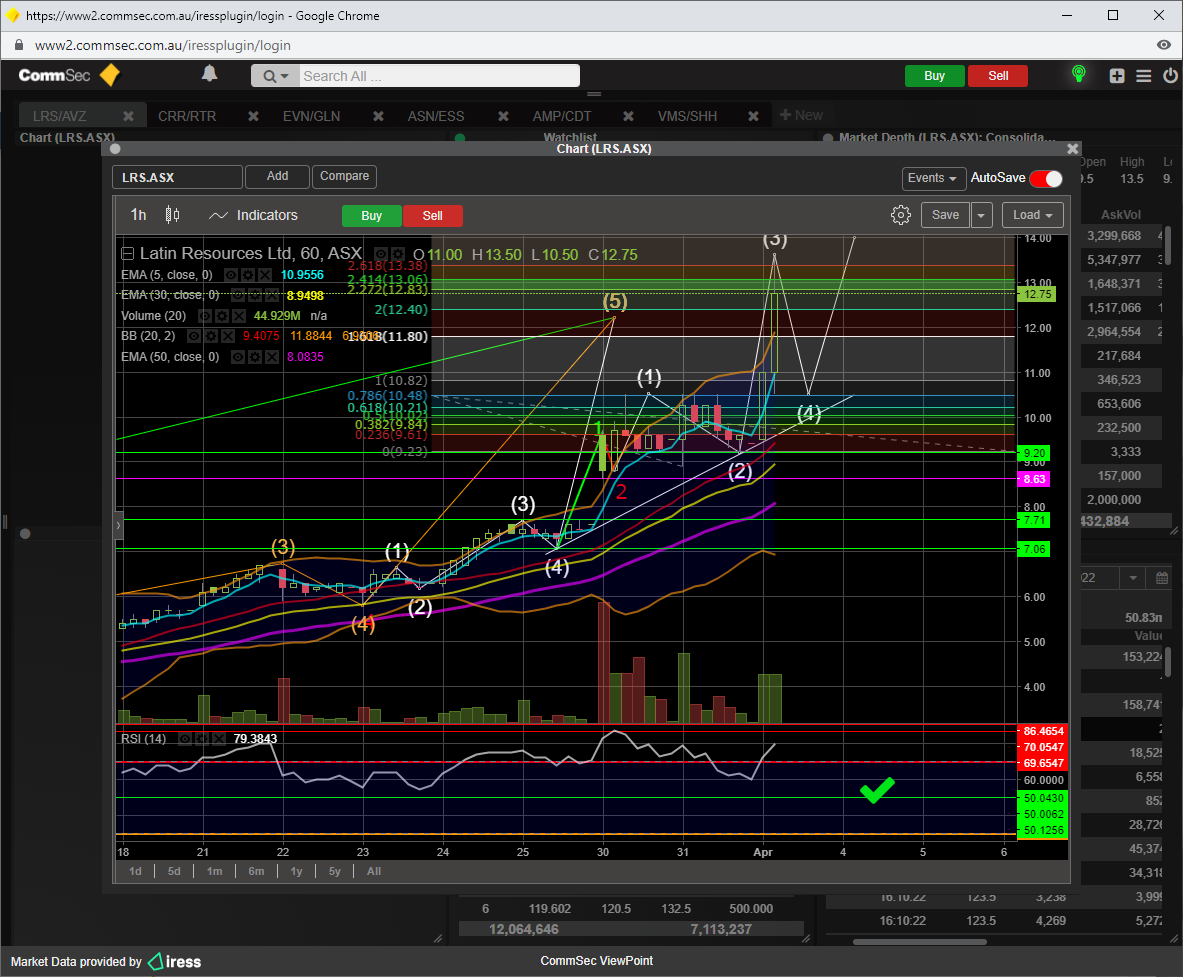This screenshot has width=1183, height=977.
Task: Open settings for EMA (5, close, 0)
Action: 247,274
